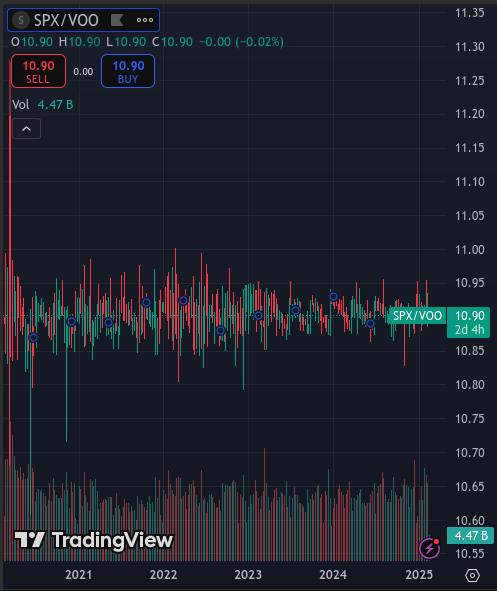Viewport: 497px width, 591px height.
Task: Open chart settings hexagon icon
Action: (472, 575)
